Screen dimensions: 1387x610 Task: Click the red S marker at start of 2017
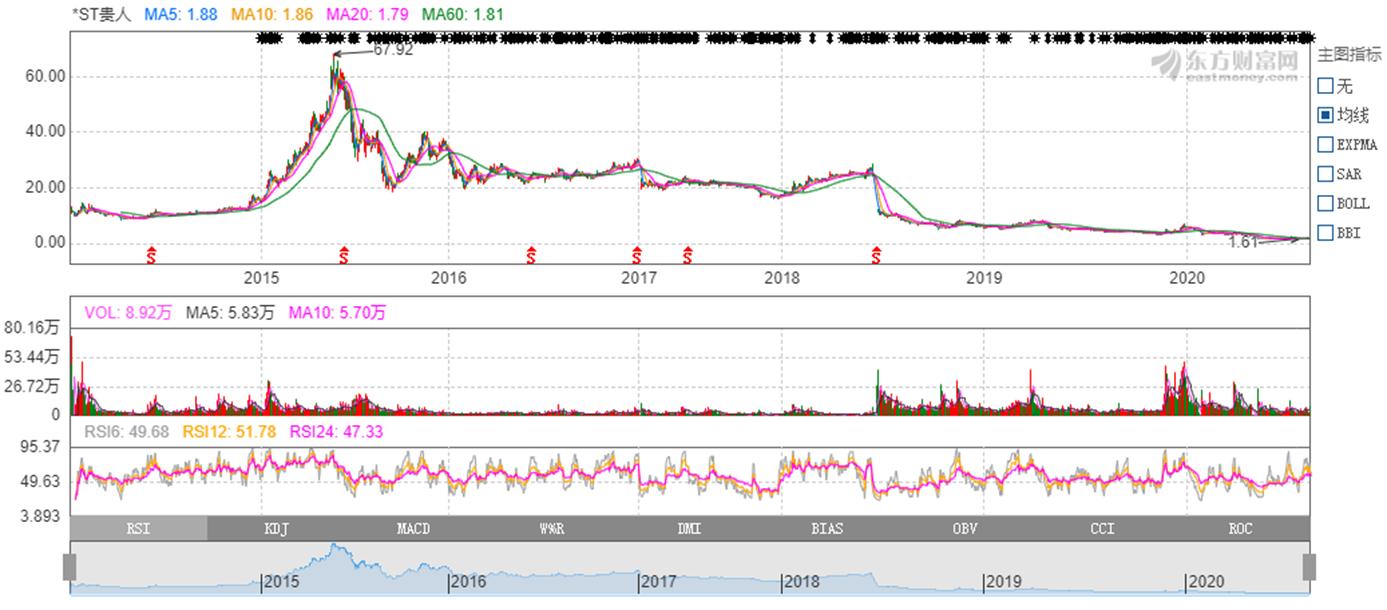pos(636,254)
